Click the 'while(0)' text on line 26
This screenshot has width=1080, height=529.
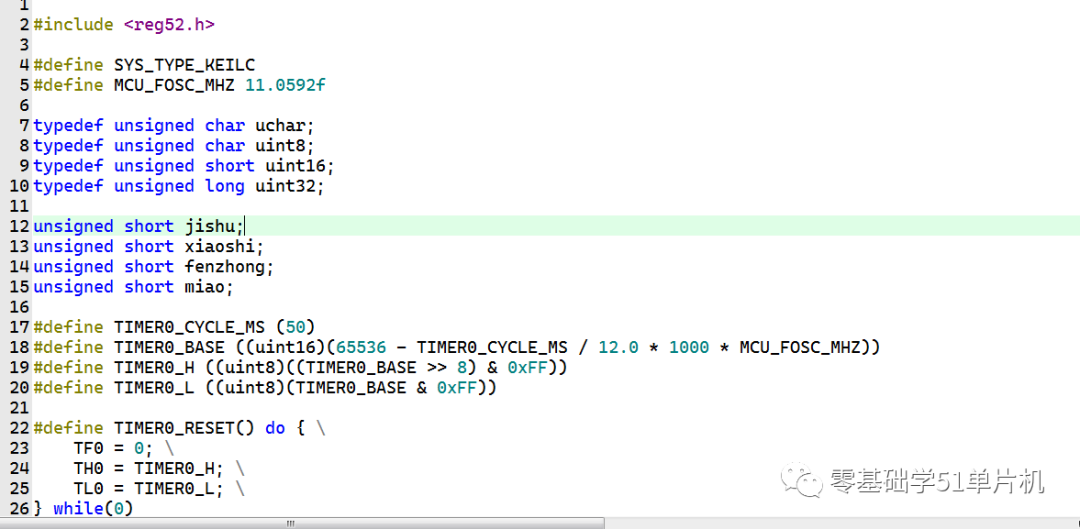93,509
